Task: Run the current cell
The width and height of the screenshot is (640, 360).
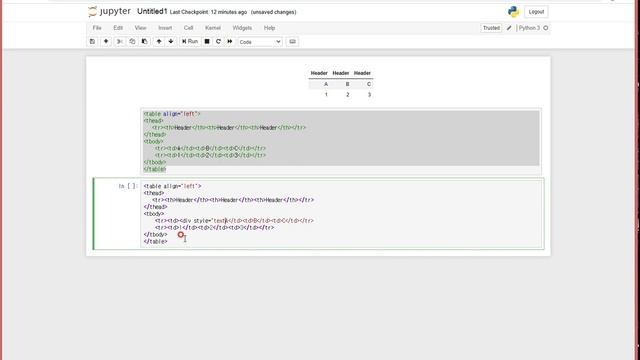Action: 190,42
